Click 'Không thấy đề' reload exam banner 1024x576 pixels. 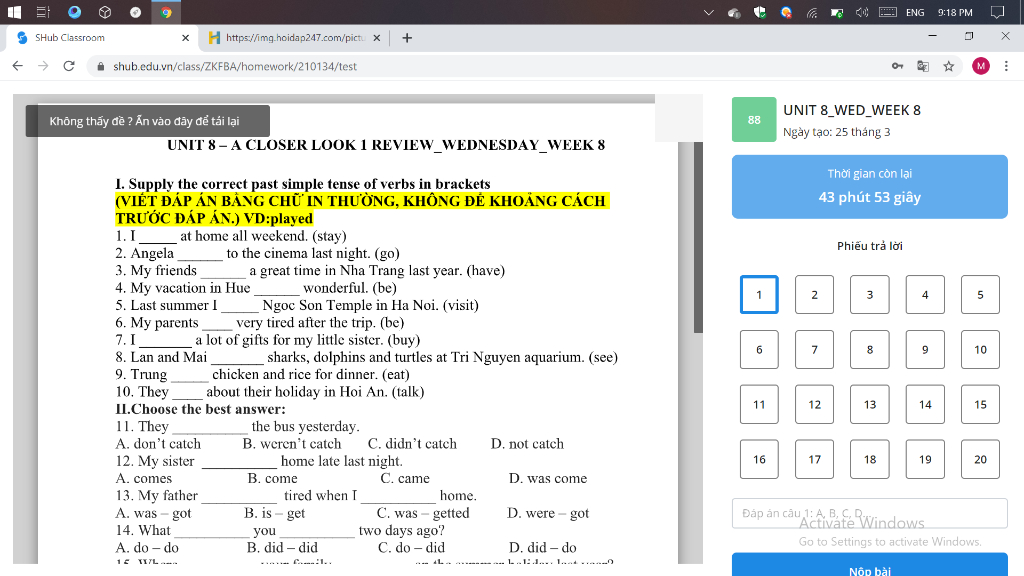point(148,121)
